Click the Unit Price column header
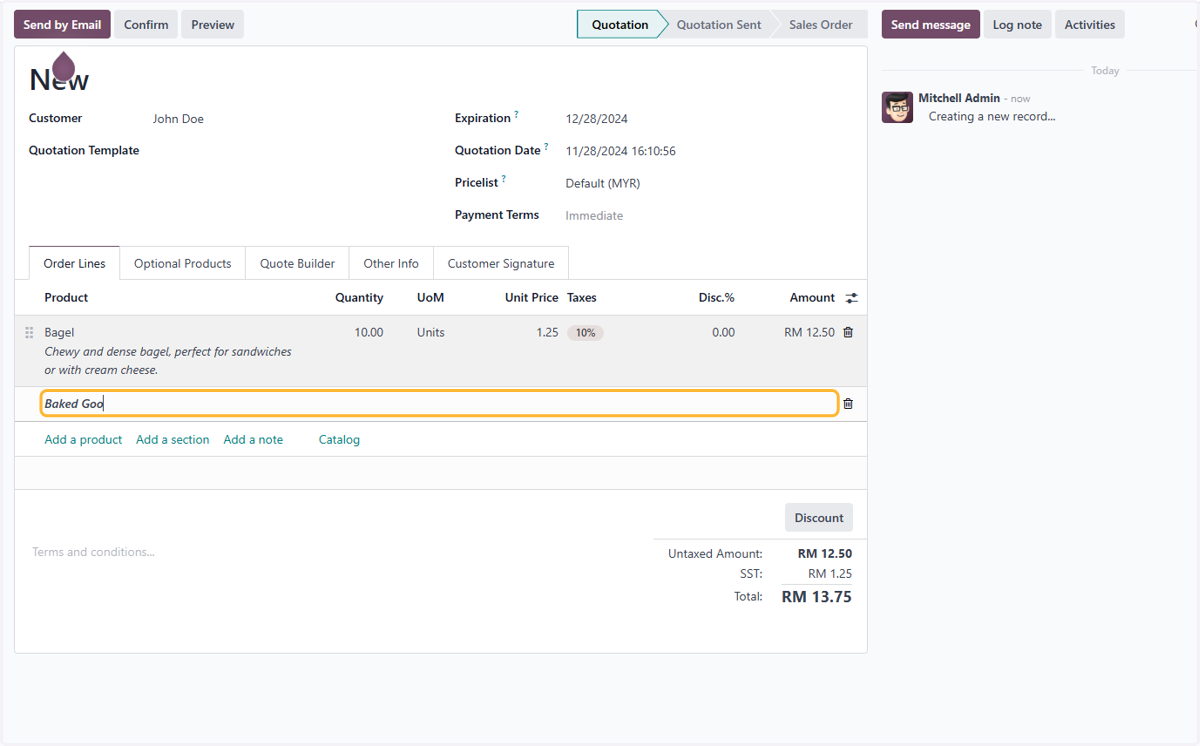This screenshot has width=1200, height=746. tap(531, 297)
